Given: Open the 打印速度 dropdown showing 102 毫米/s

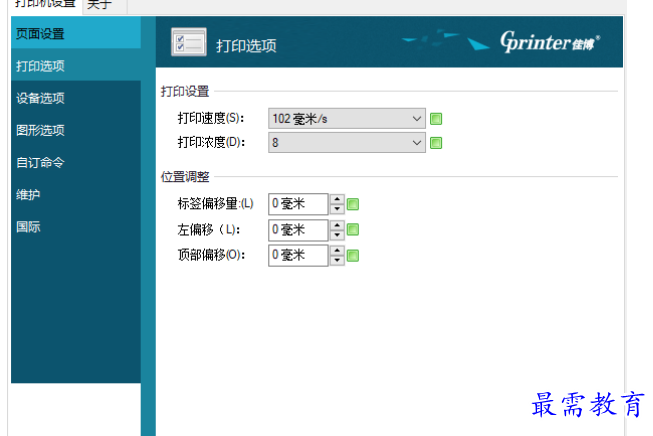Looking at the screenshot, I should pyautogui.click(x=347, y=119).
